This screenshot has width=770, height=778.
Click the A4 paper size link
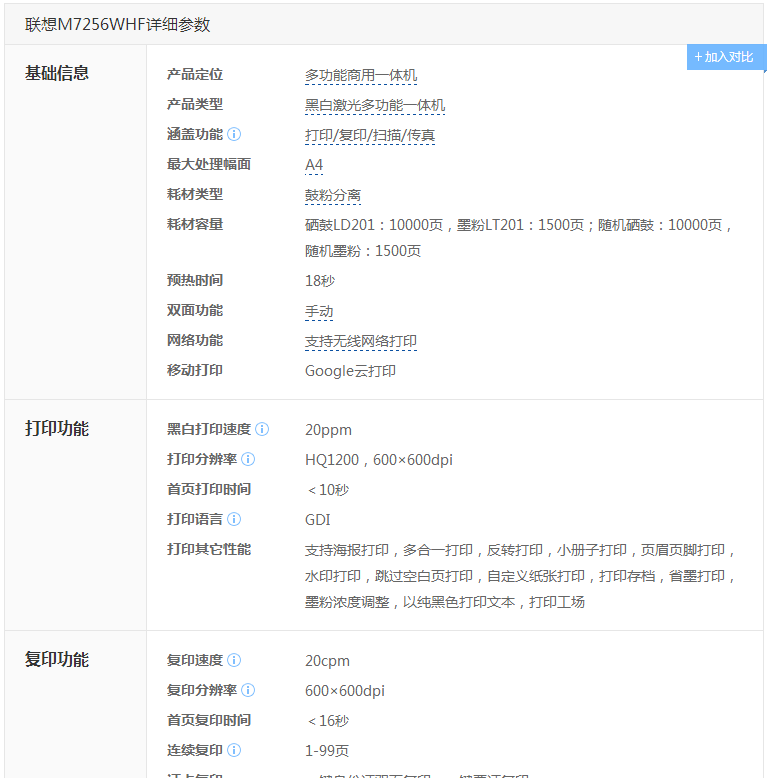tap(314, 165)
